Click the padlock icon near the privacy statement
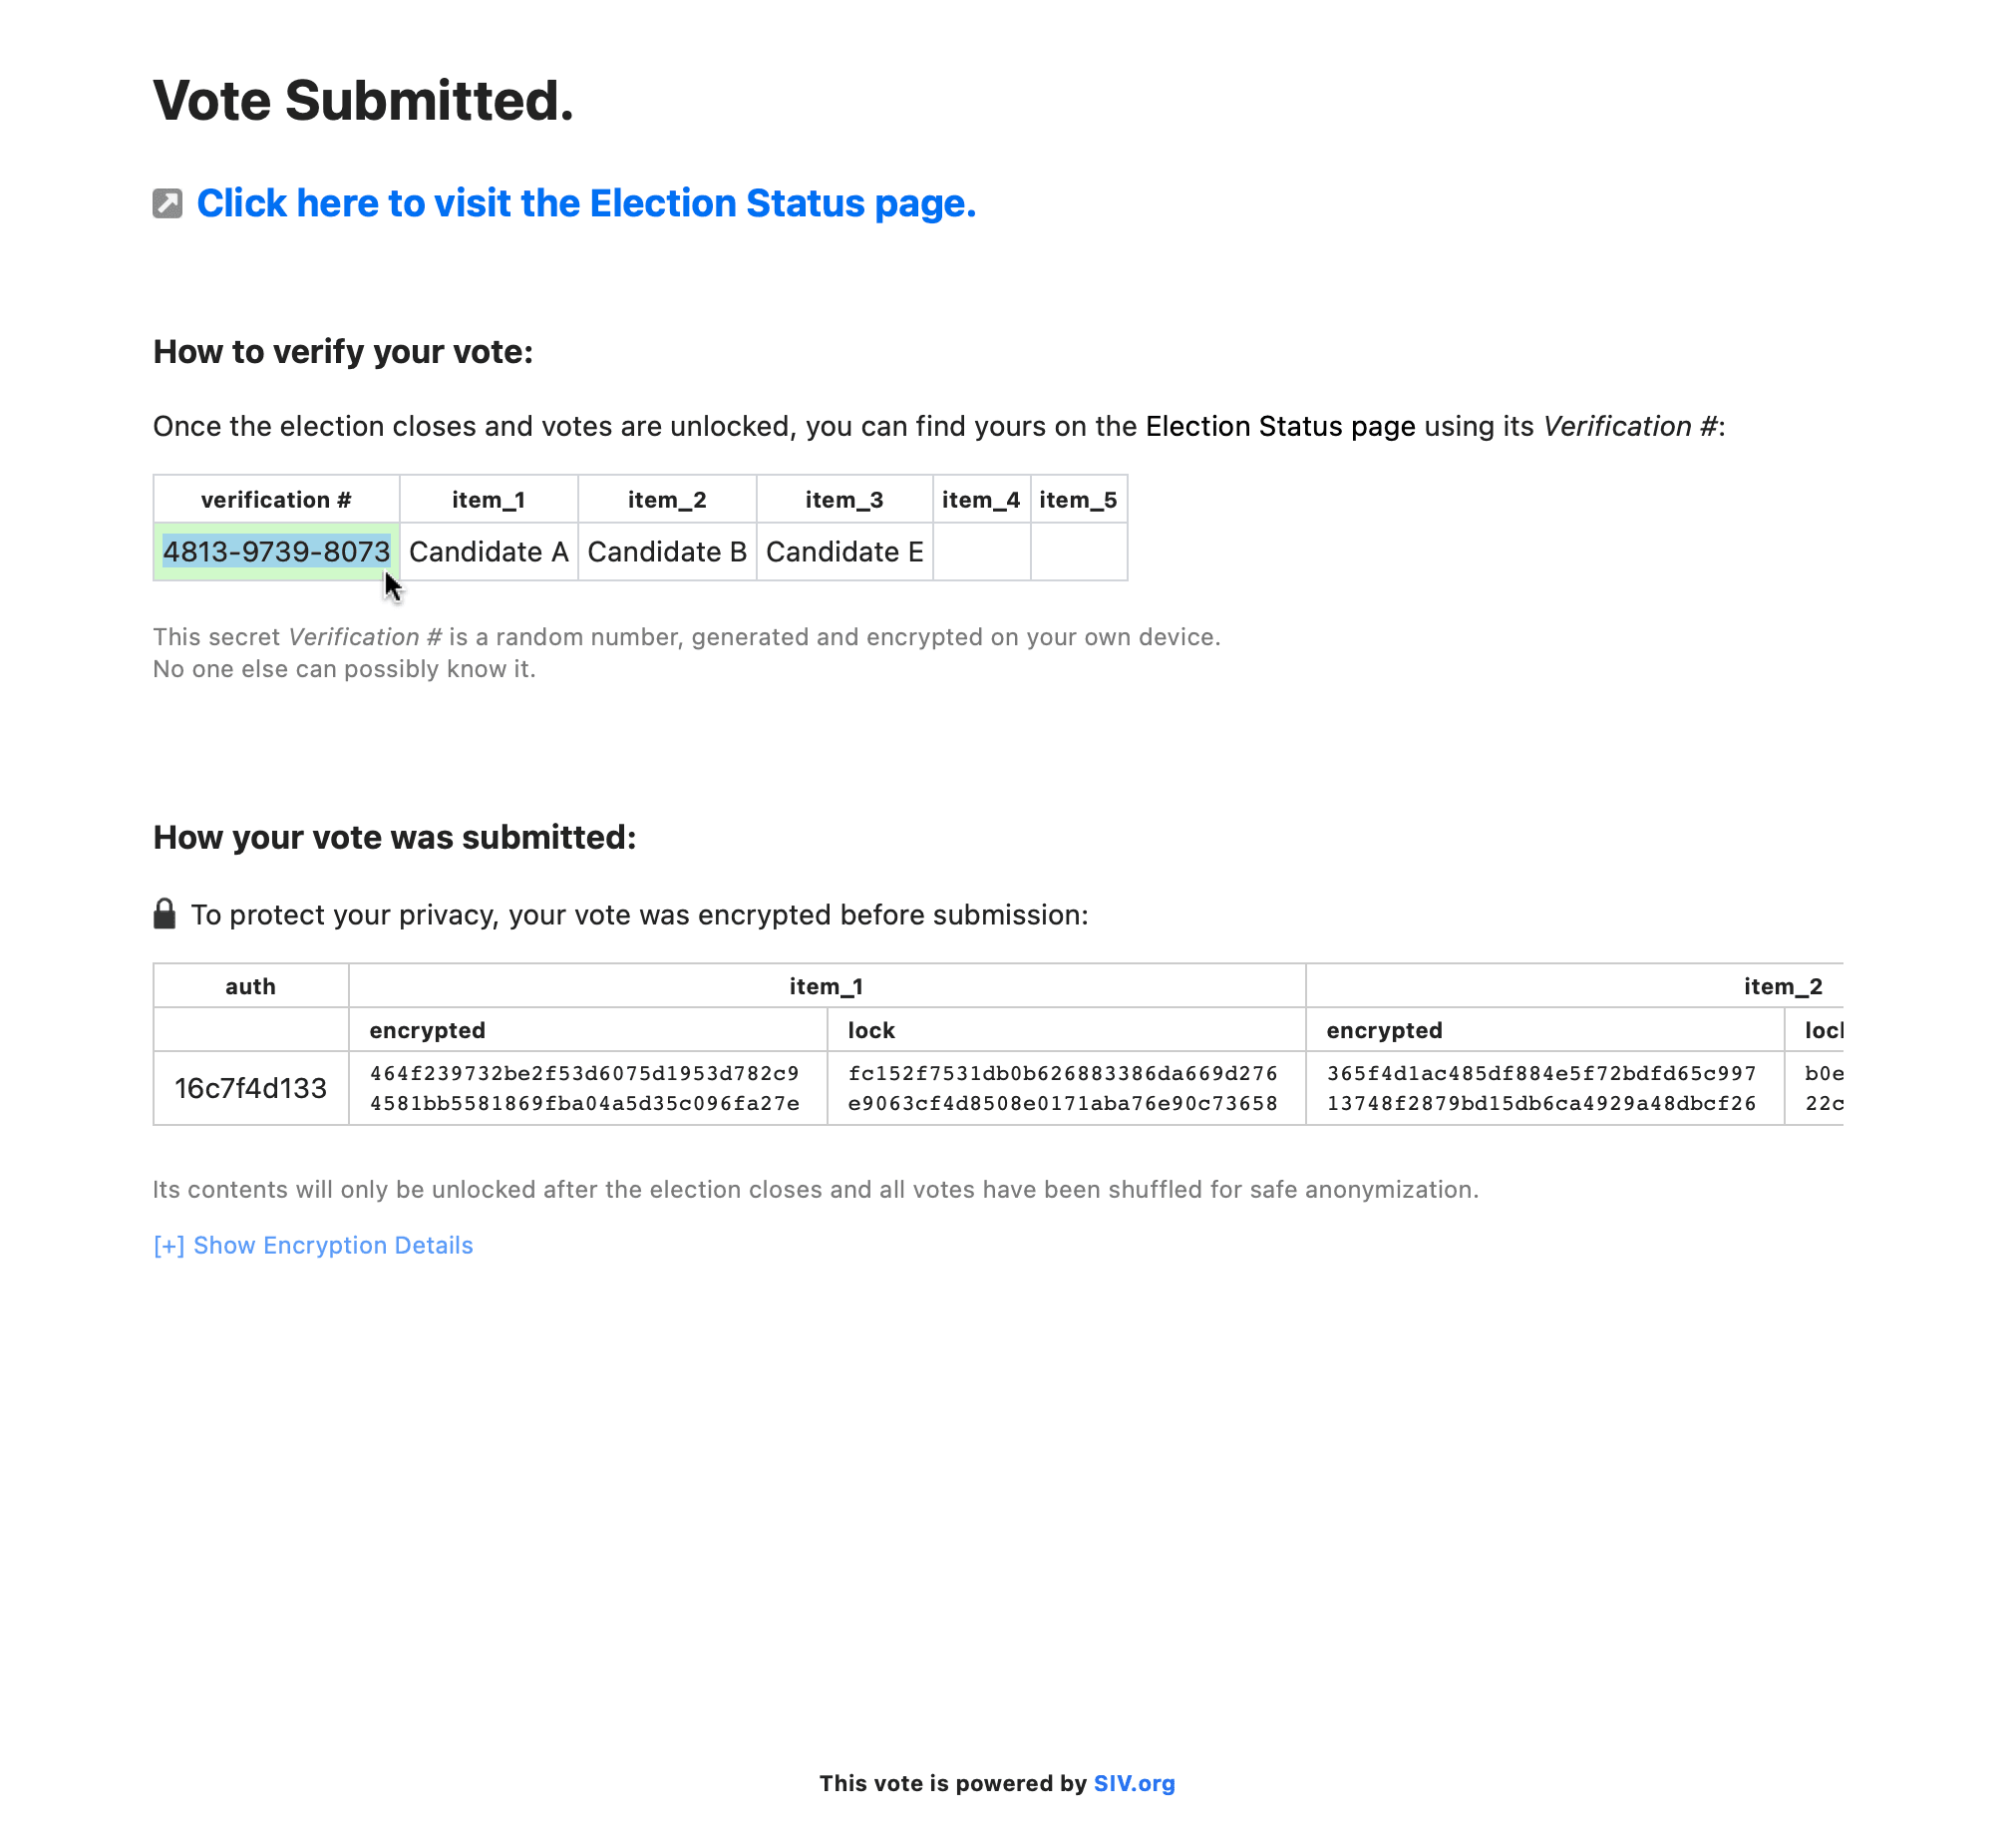The image size is (2016, 1838). 165,912
